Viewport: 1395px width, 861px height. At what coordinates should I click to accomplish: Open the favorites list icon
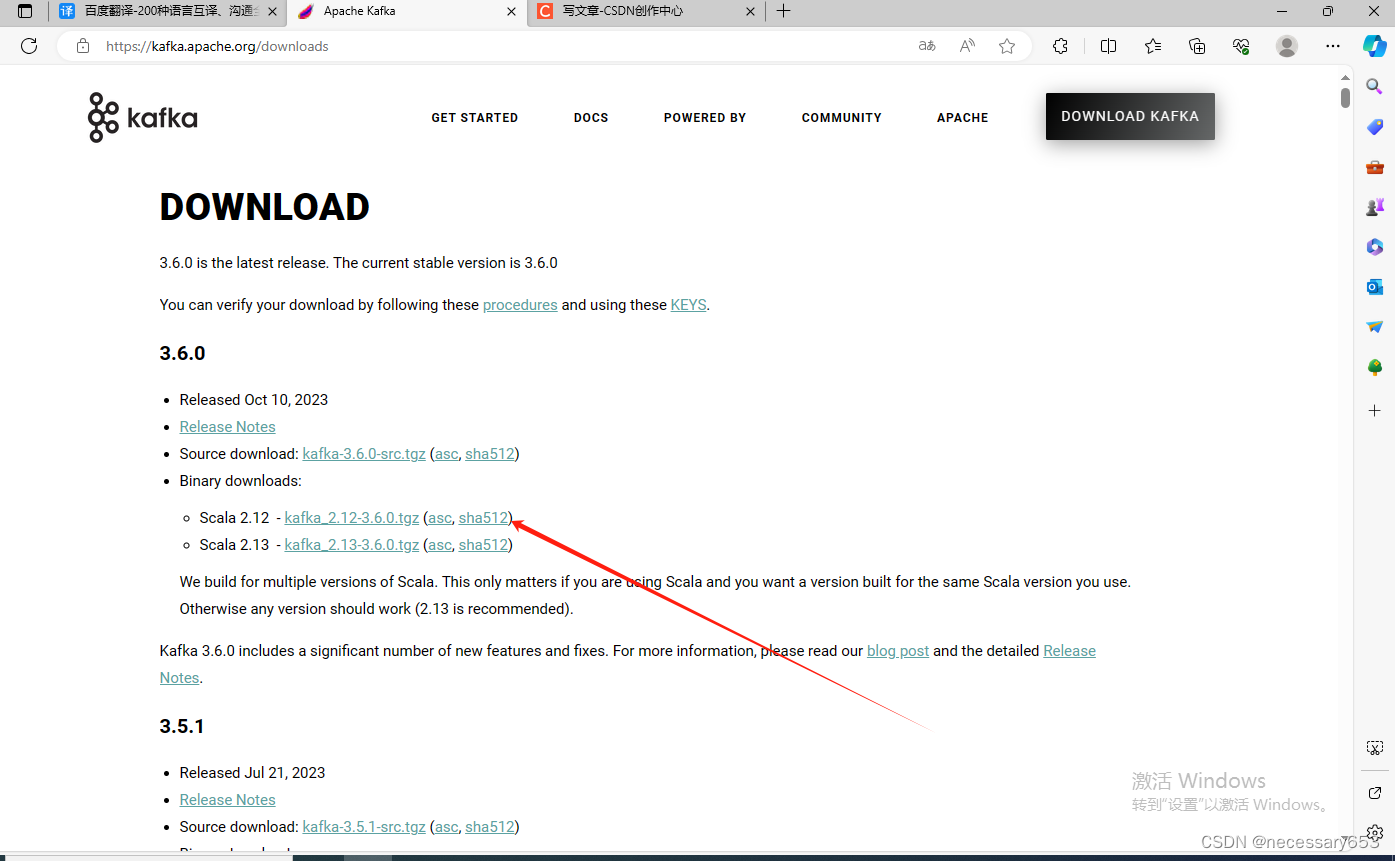[x=1153, y=46]
